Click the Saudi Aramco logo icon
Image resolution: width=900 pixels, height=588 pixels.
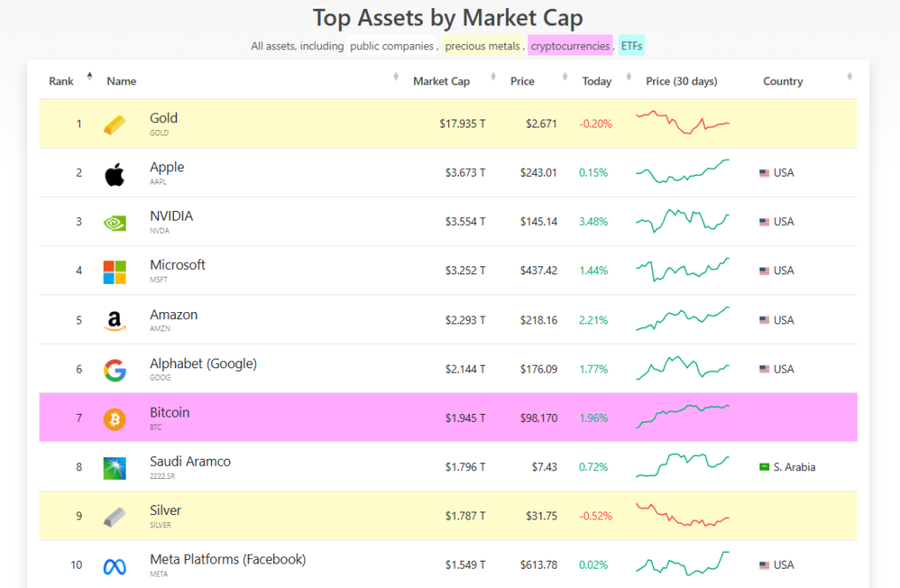(x=114, y=468)
